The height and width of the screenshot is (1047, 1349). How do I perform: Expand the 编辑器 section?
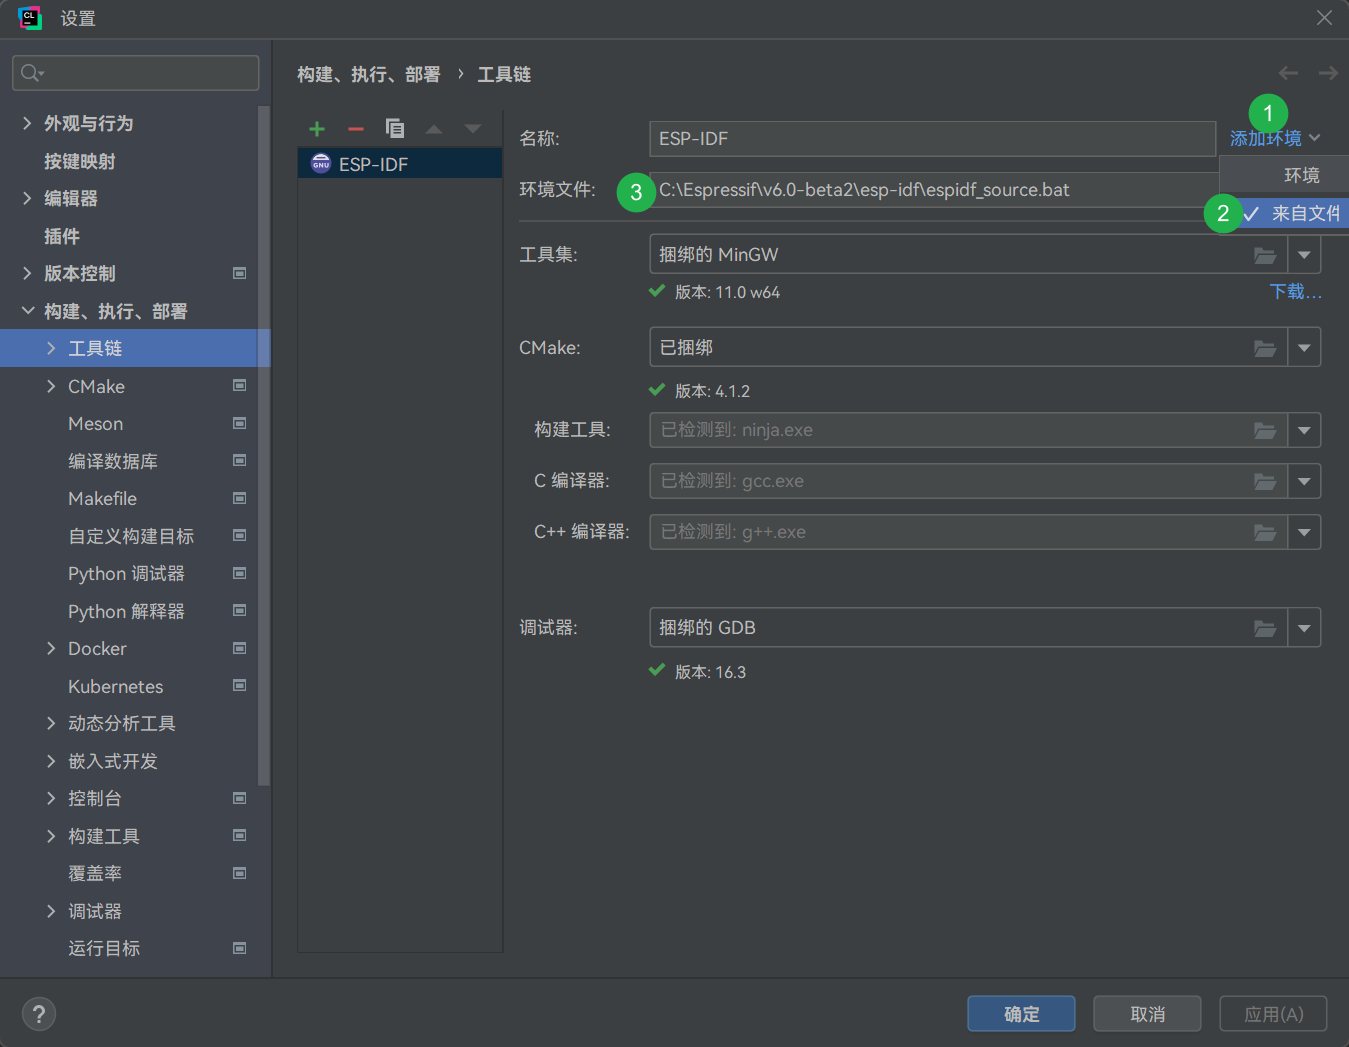[27, 198]
